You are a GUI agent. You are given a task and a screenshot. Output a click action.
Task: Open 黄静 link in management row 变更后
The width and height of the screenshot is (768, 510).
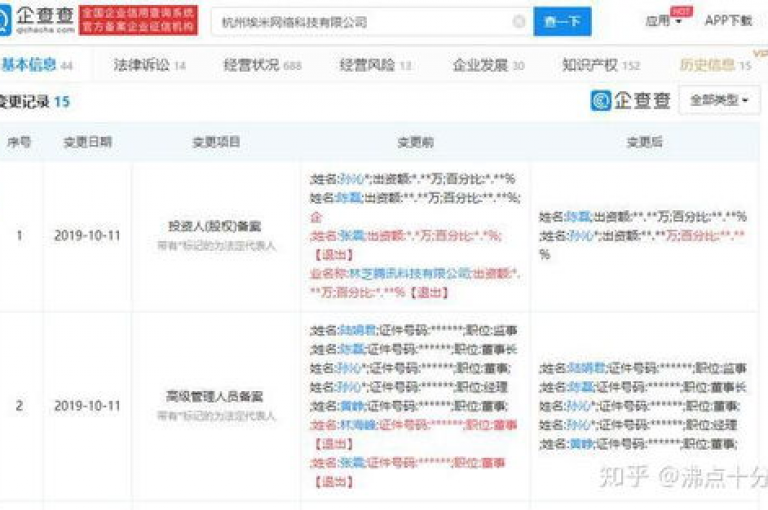click(581, 444)
